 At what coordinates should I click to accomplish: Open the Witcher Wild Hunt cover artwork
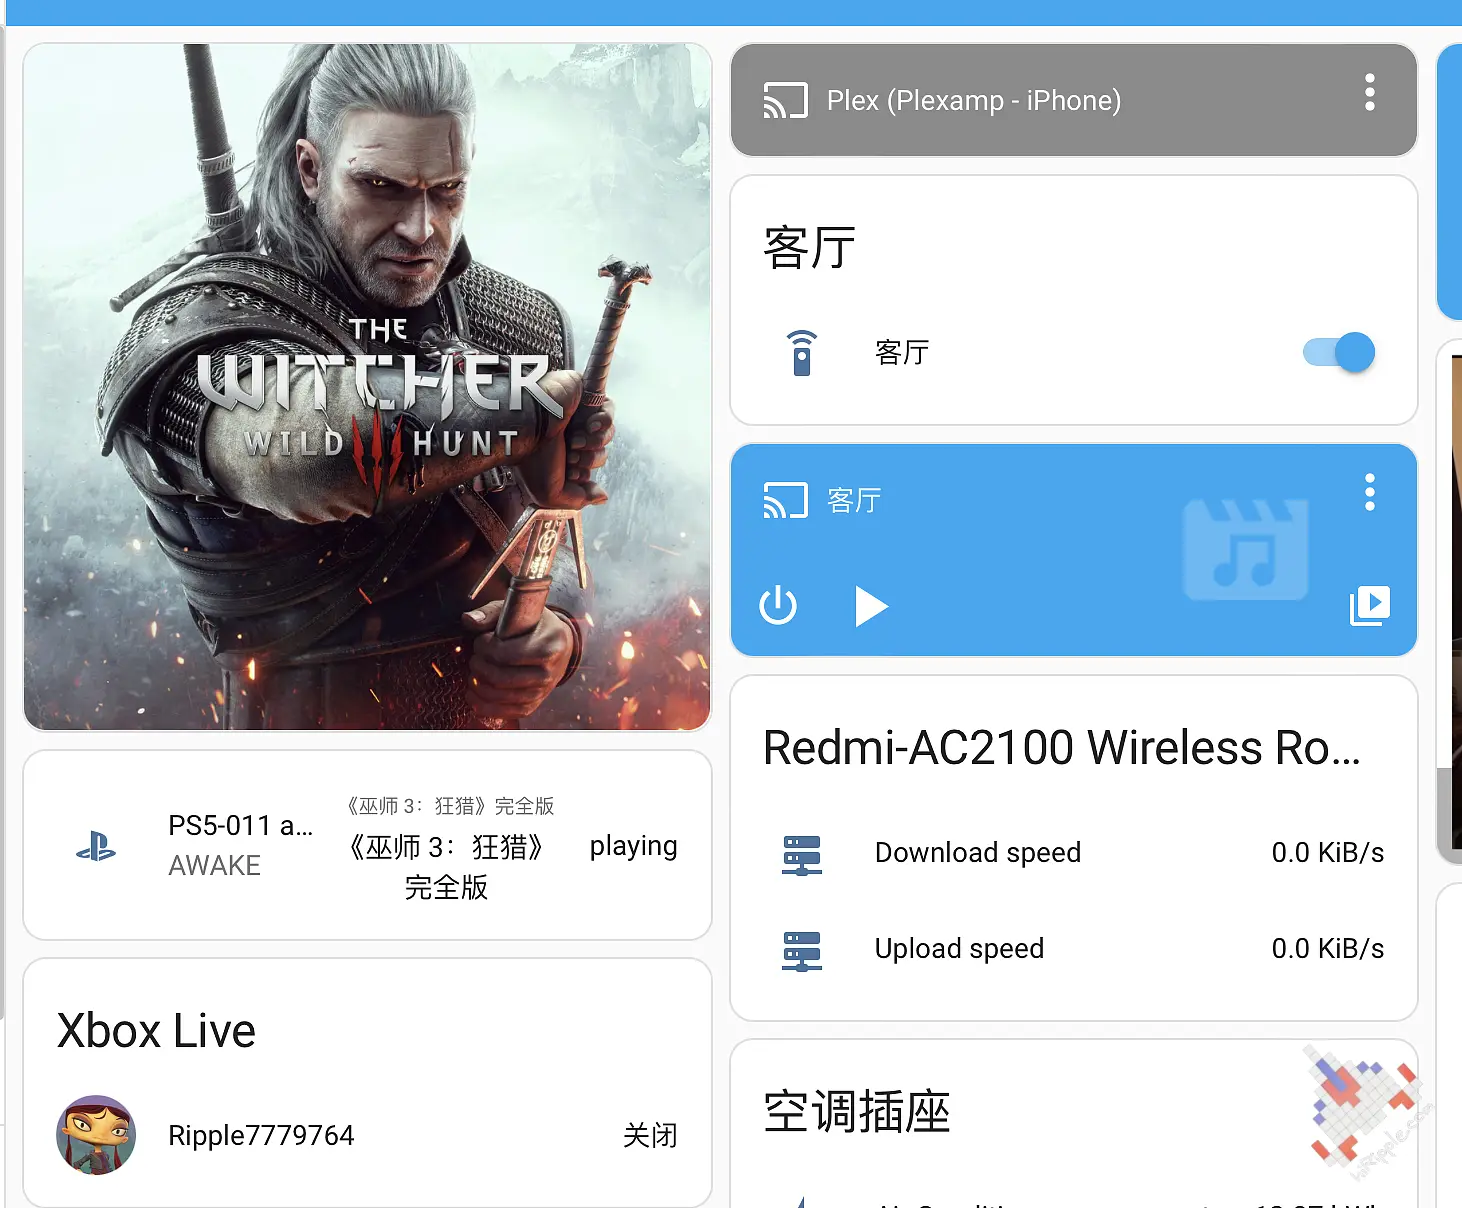(367, 387)
